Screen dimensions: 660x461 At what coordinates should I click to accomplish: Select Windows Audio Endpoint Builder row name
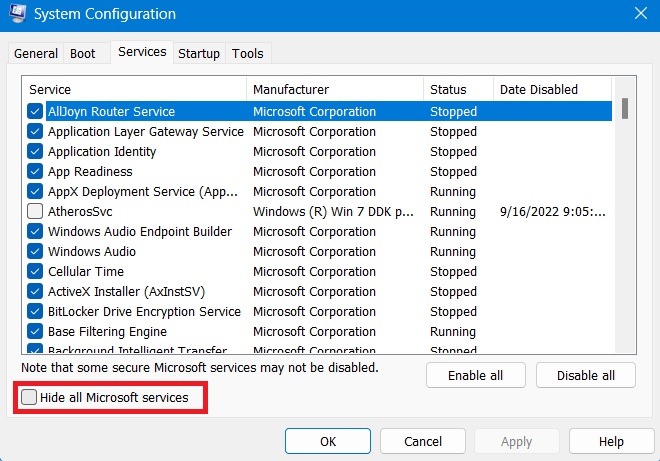140,232
